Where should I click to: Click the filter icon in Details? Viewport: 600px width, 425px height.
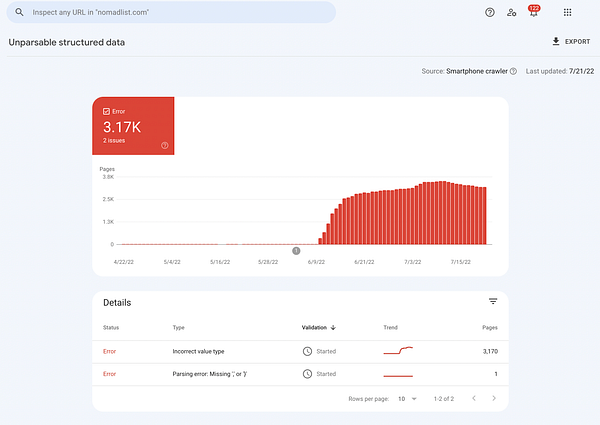point(493,302)
